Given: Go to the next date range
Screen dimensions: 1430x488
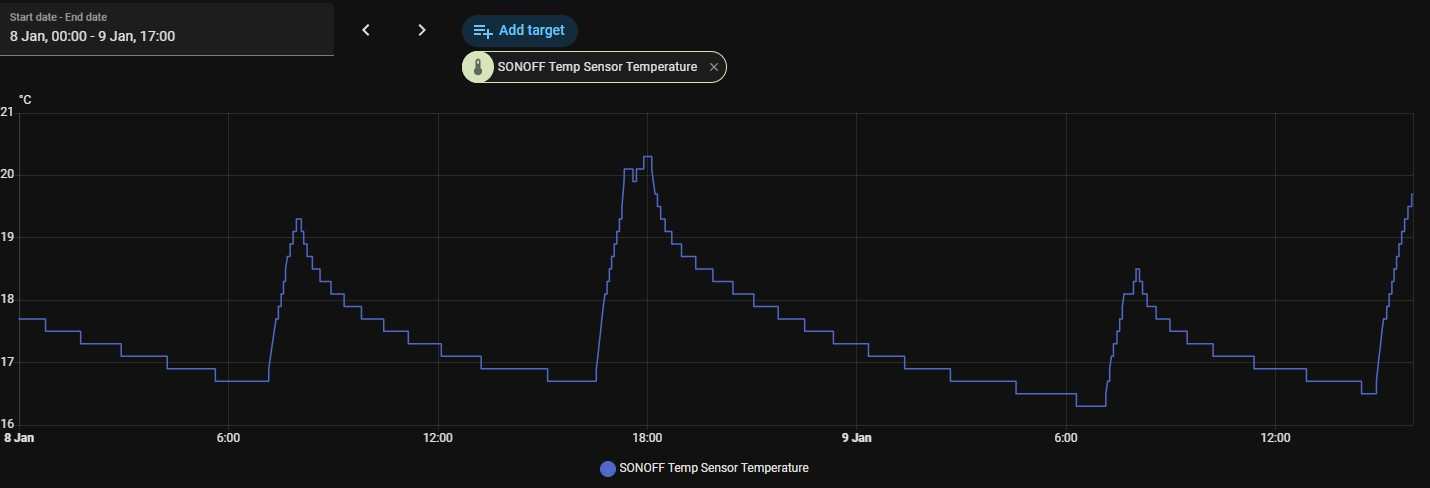Looking at the screenshot, I should (422, 30).
